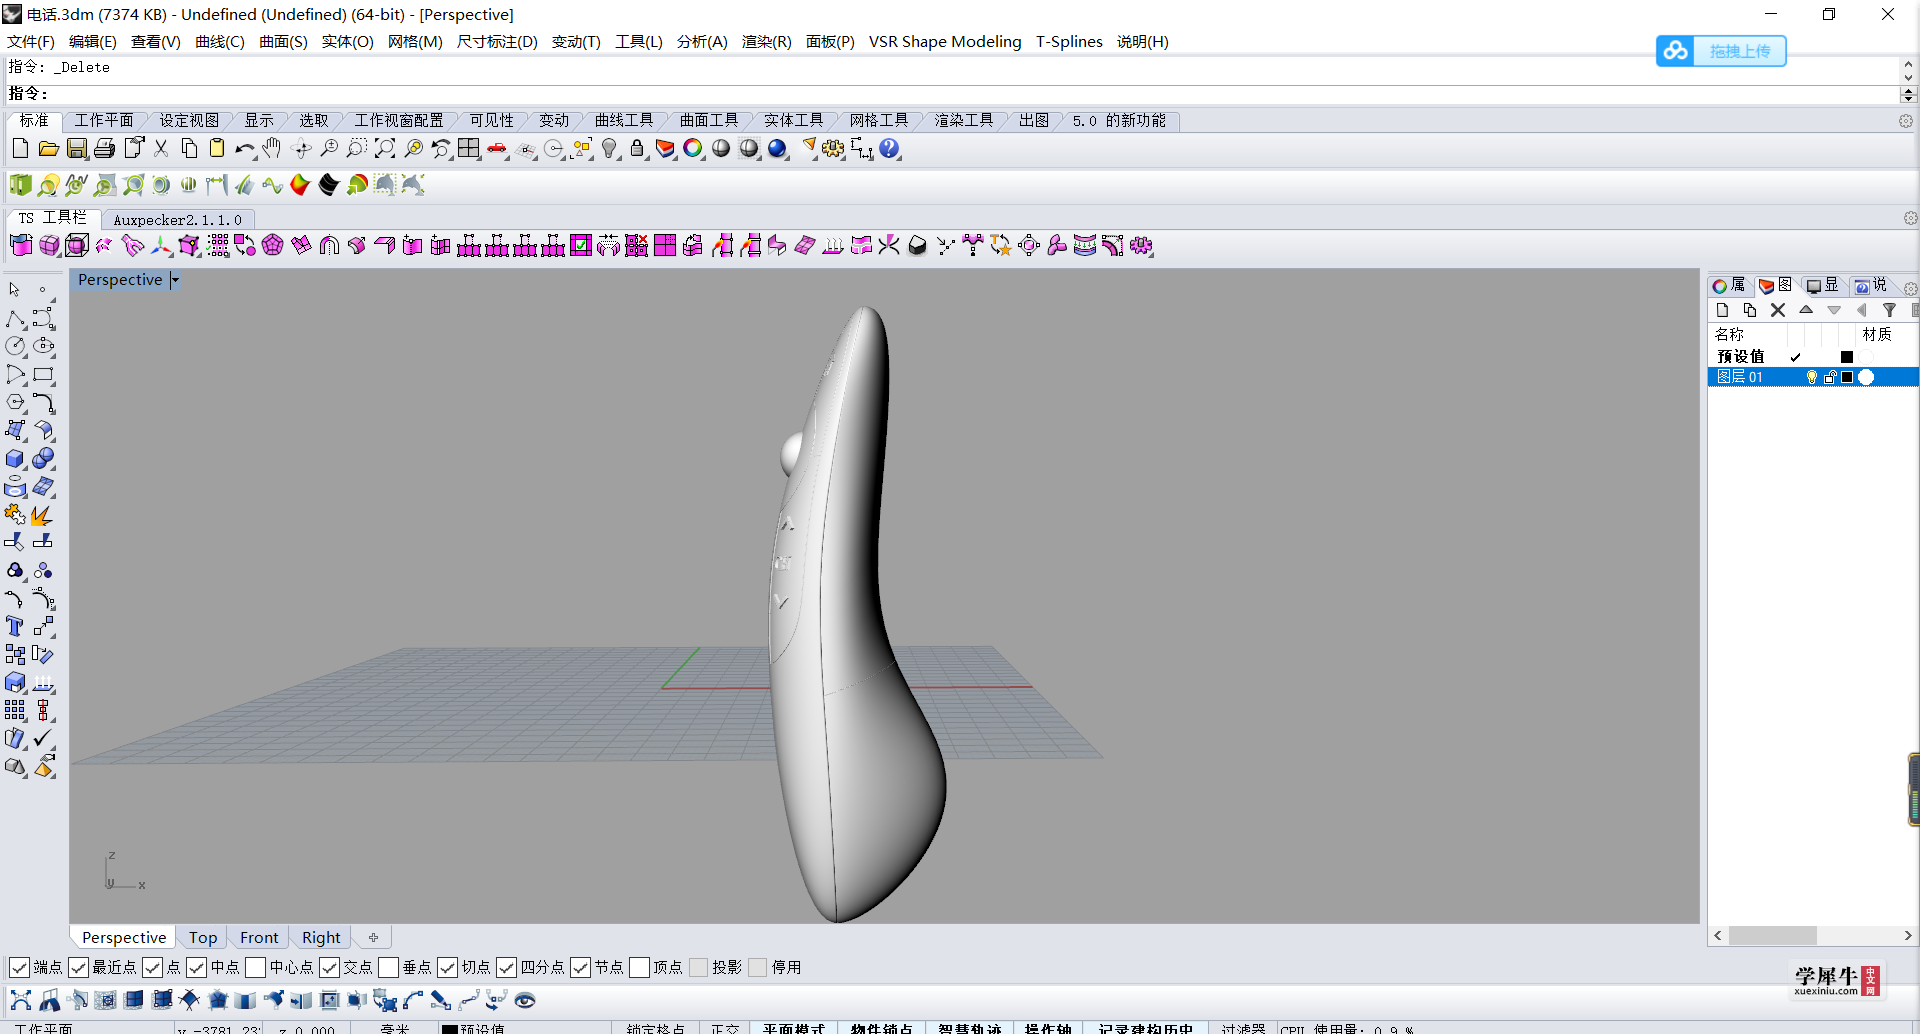Open a file with the folder icon
Viewport: 1920px width, 1034px height.
(48, 149)
